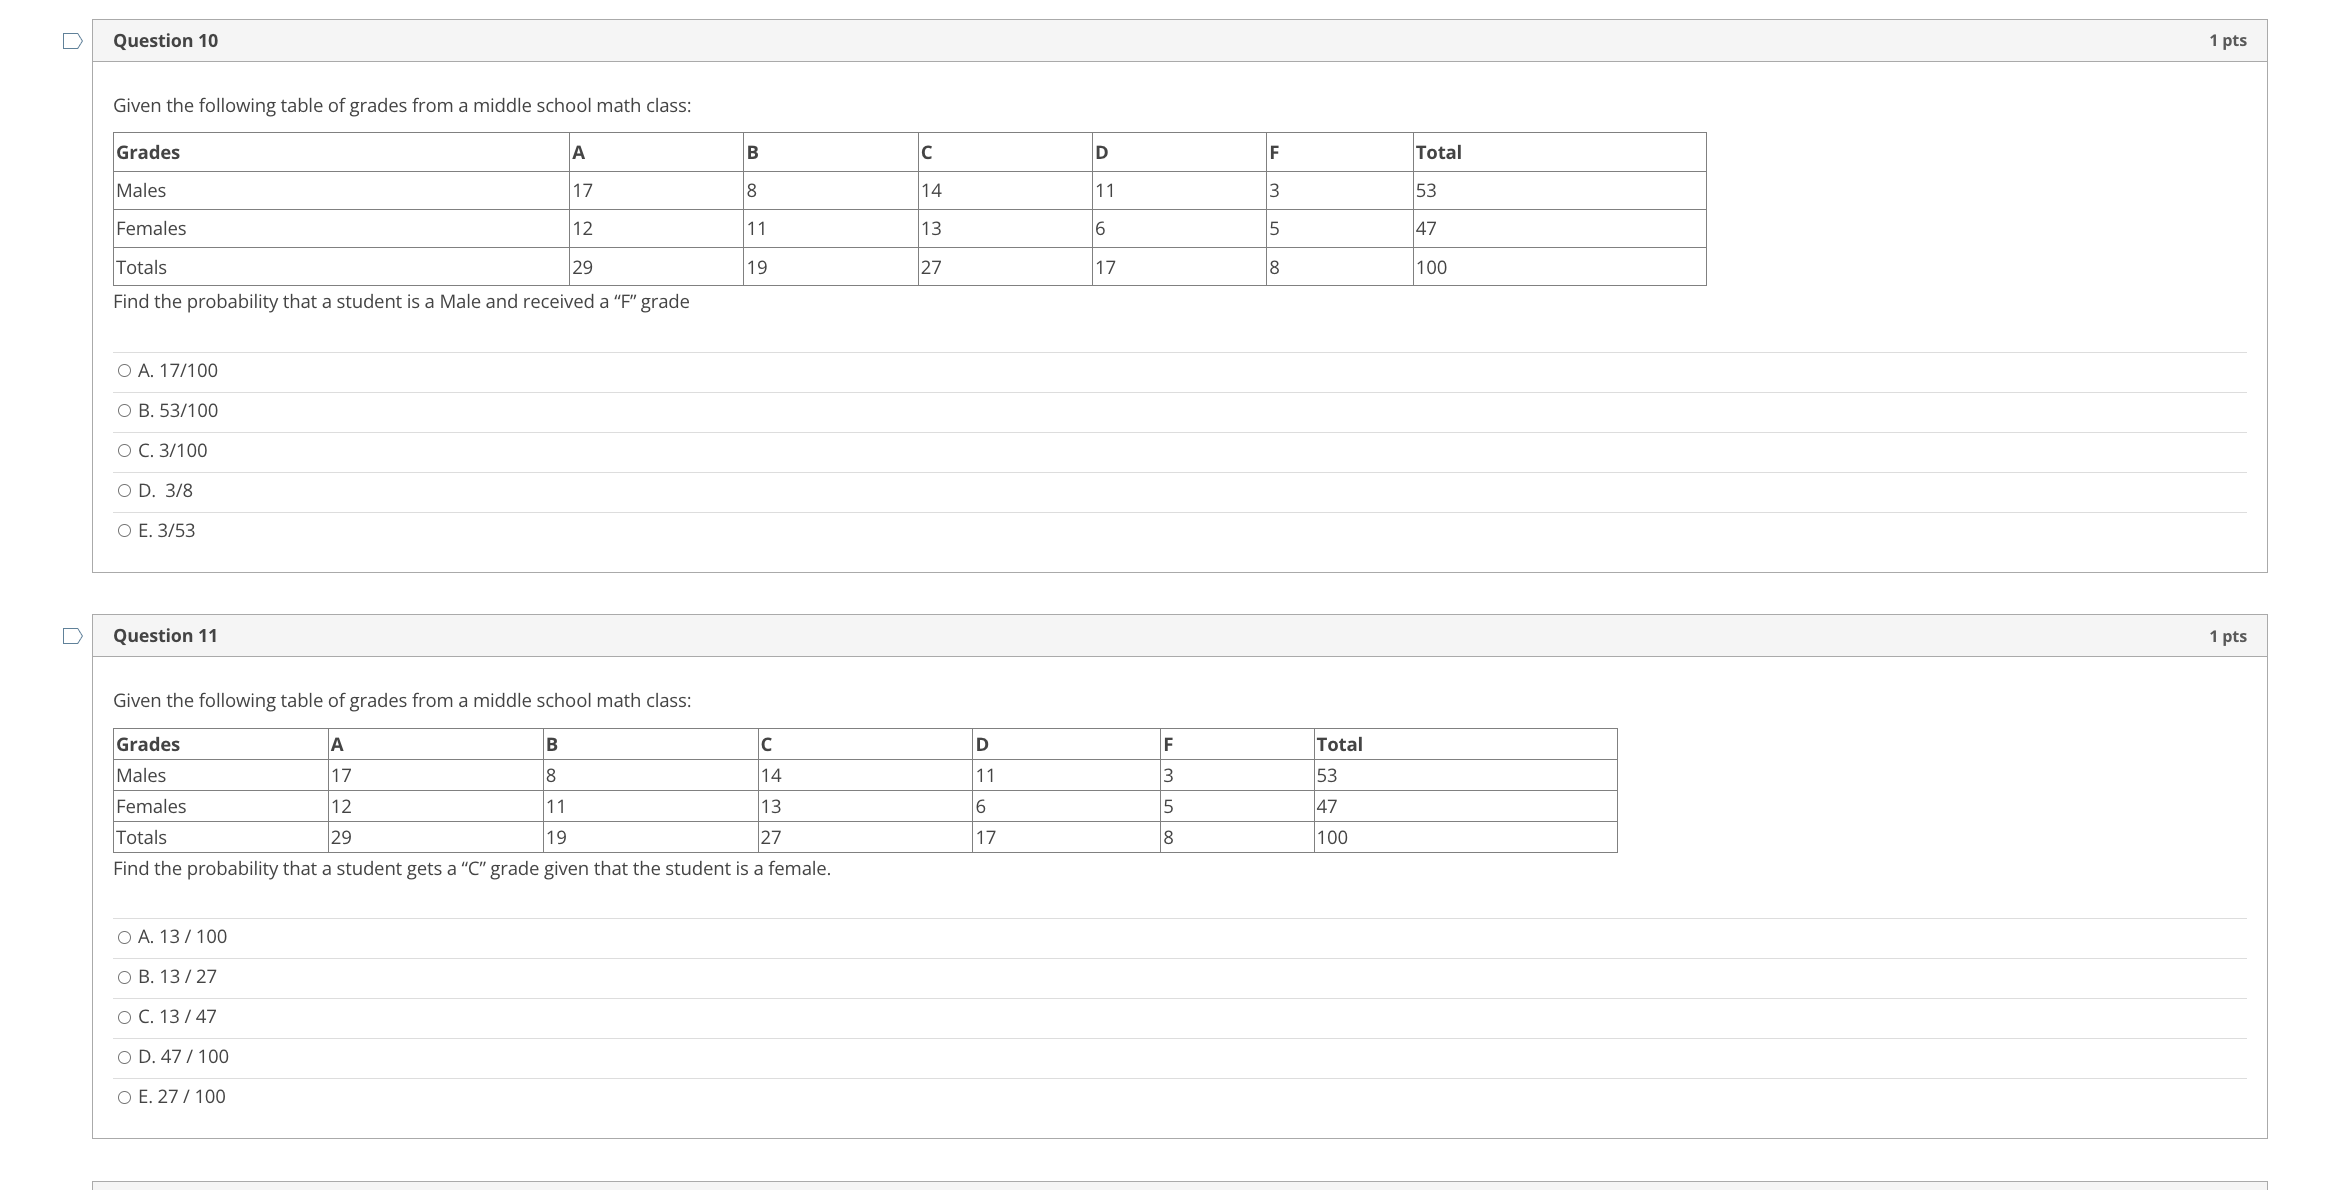Select answer A. 17/100 for Question 10
This screenshot has height=1190, width=2328.
point(124,371)
